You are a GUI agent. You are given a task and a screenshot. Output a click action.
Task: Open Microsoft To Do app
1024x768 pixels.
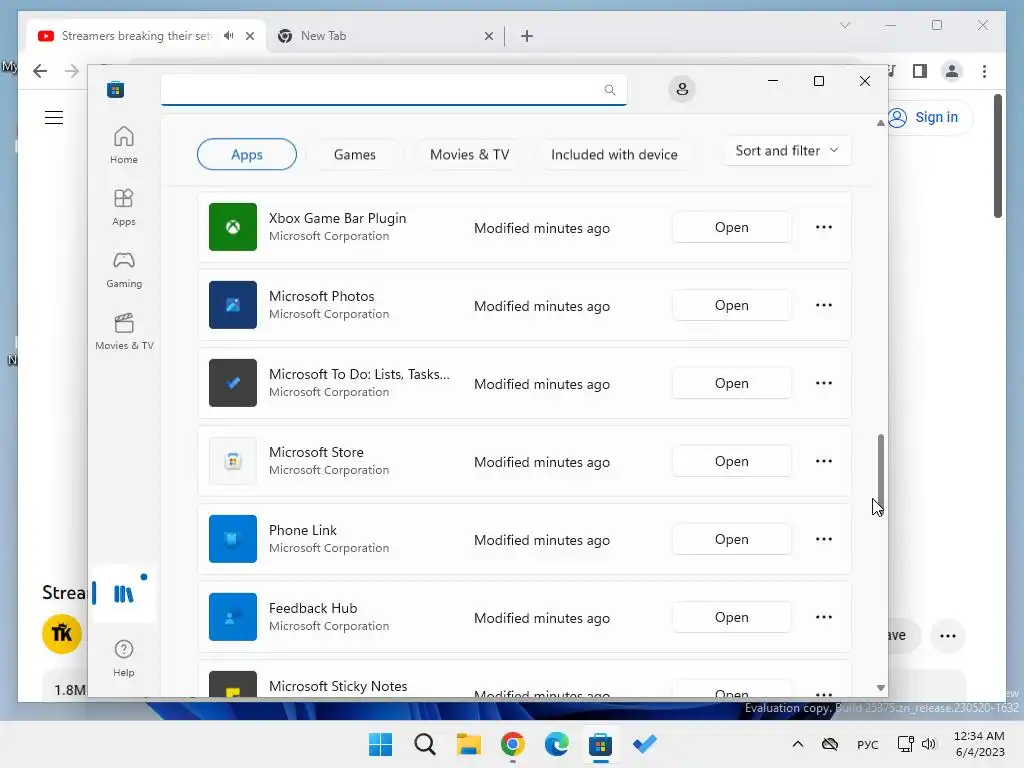click(731, 383)
